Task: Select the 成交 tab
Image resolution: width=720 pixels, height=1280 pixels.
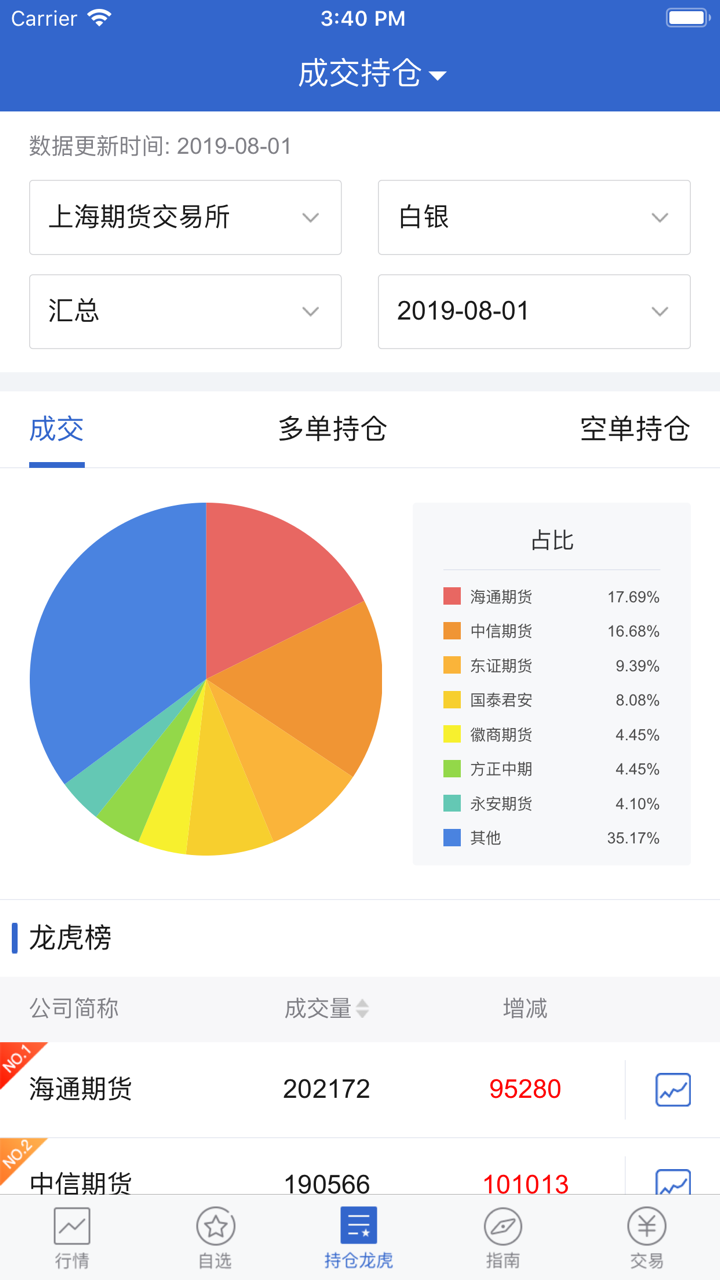Action: point(57,429)
